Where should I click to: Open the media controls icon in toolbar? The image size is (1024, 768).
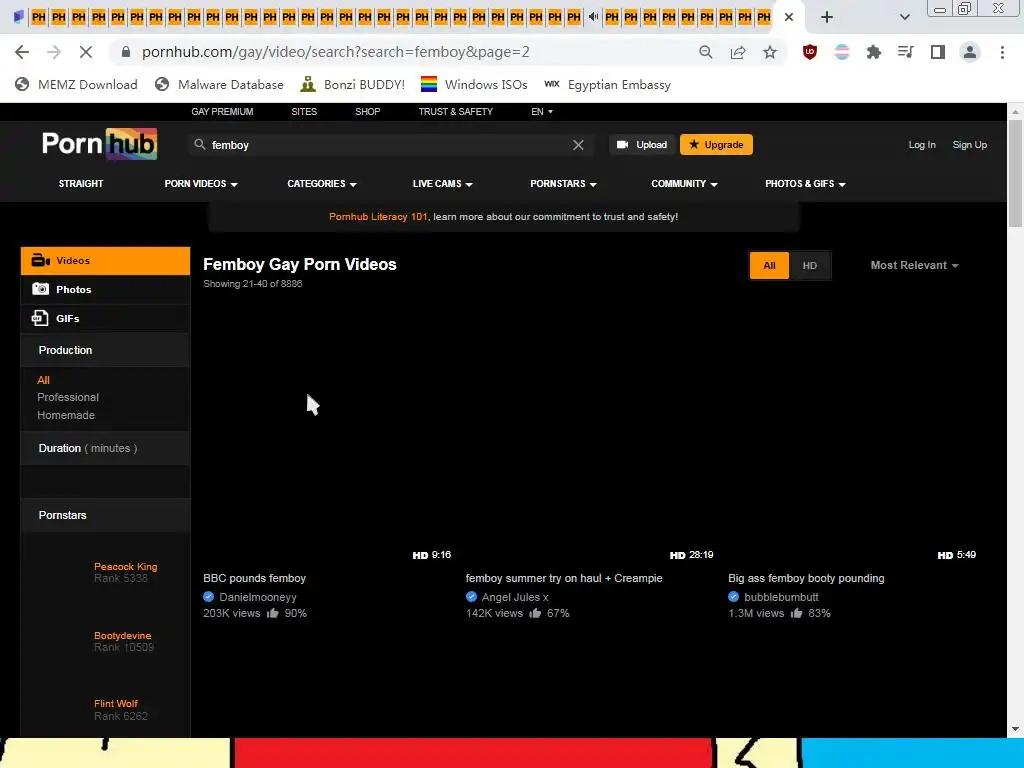tap(905, 52)
